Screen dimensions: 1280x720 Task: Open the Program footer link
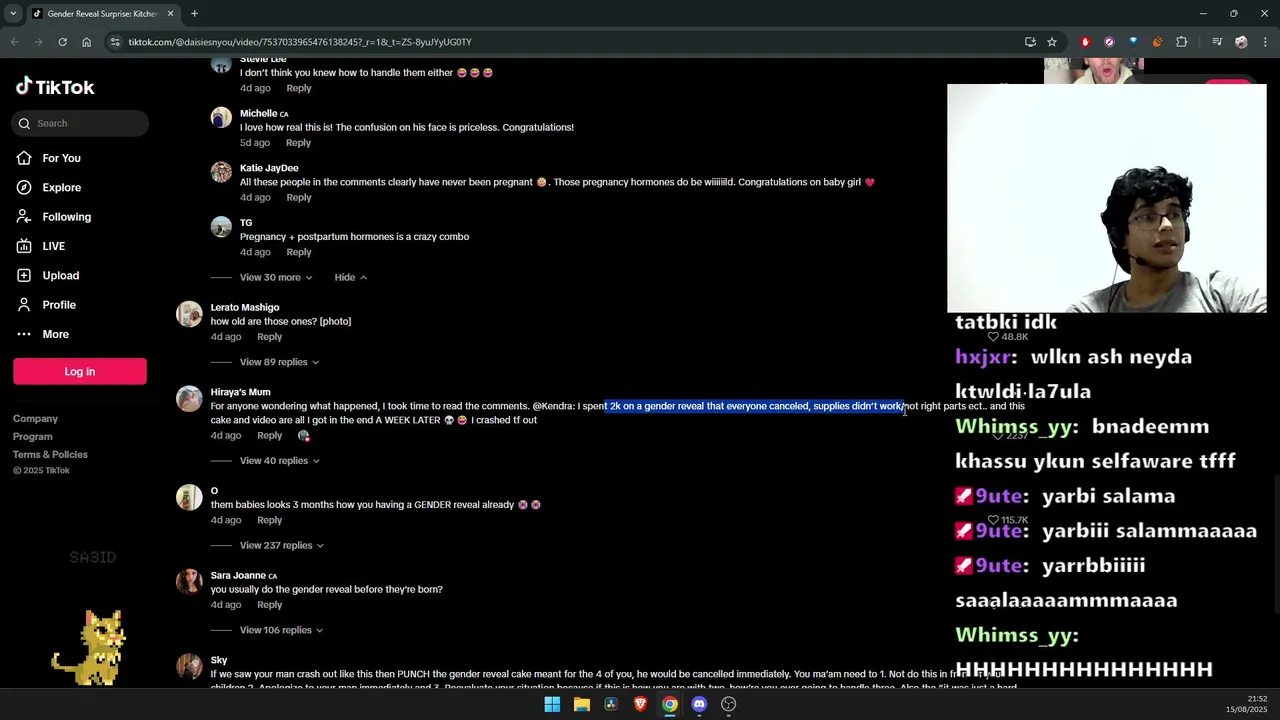(33, 437)
